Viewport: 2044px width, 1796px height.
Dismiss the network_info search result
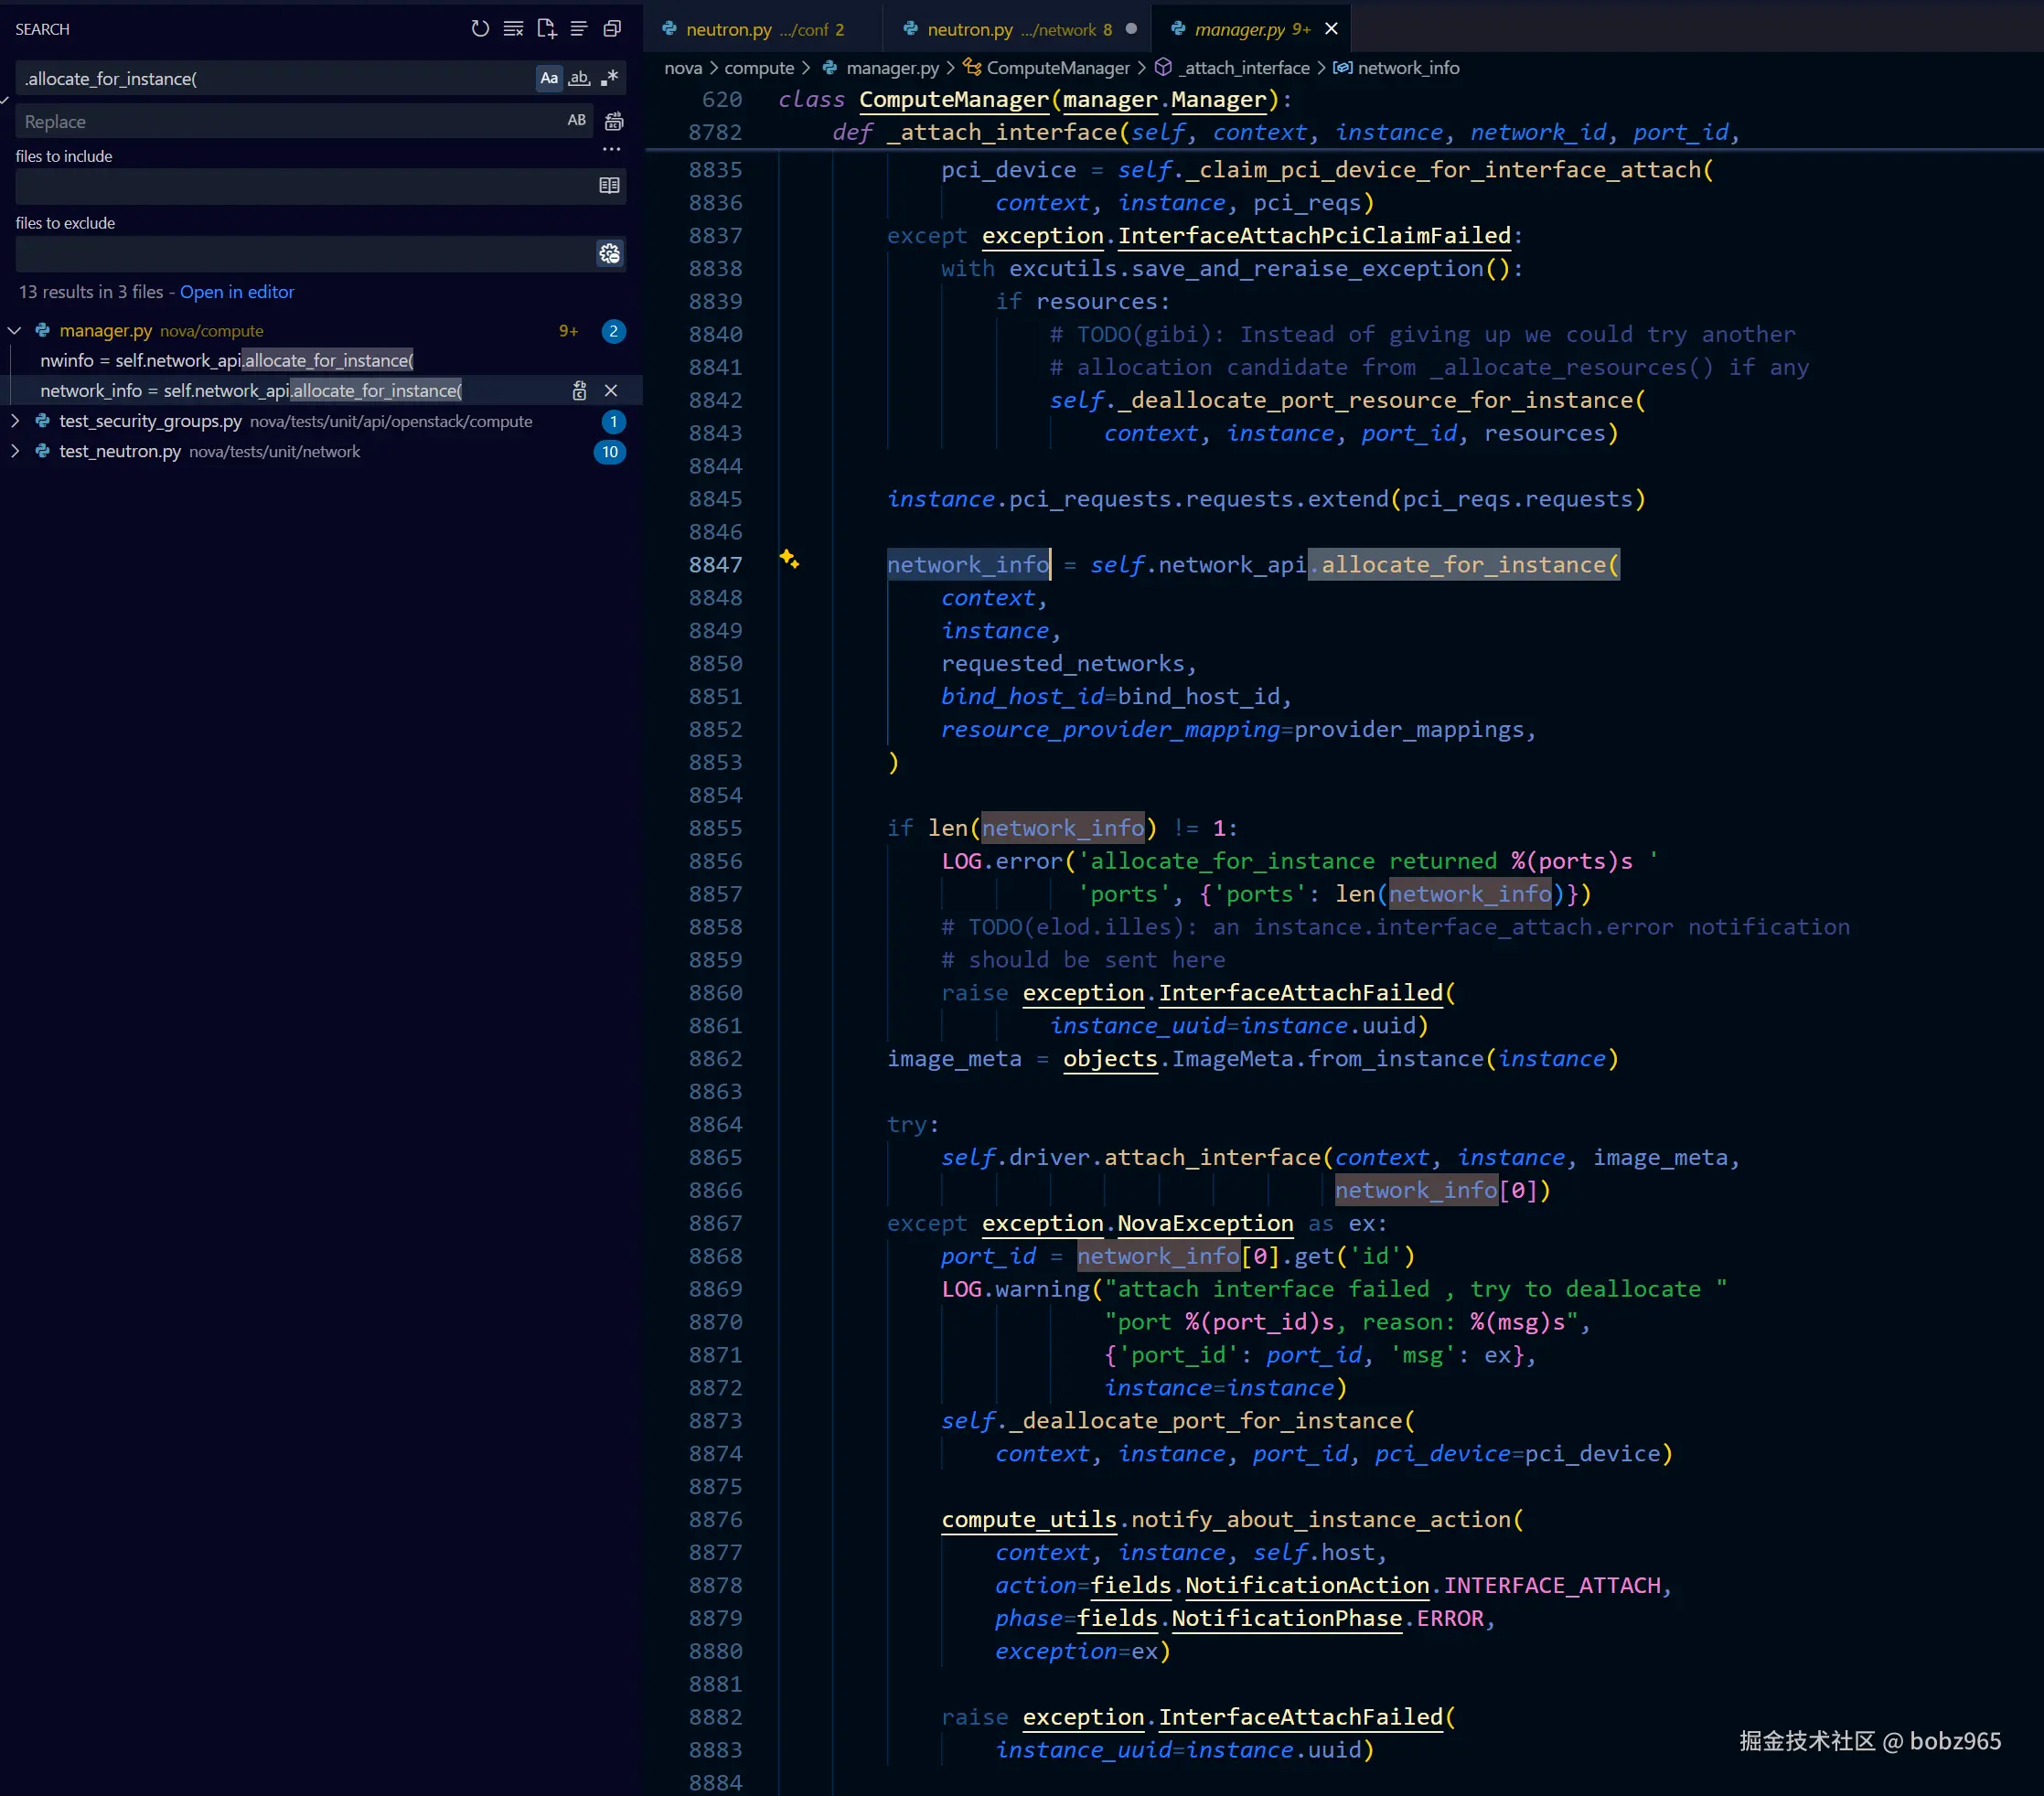pyautogui.click(x=611, y=391)
